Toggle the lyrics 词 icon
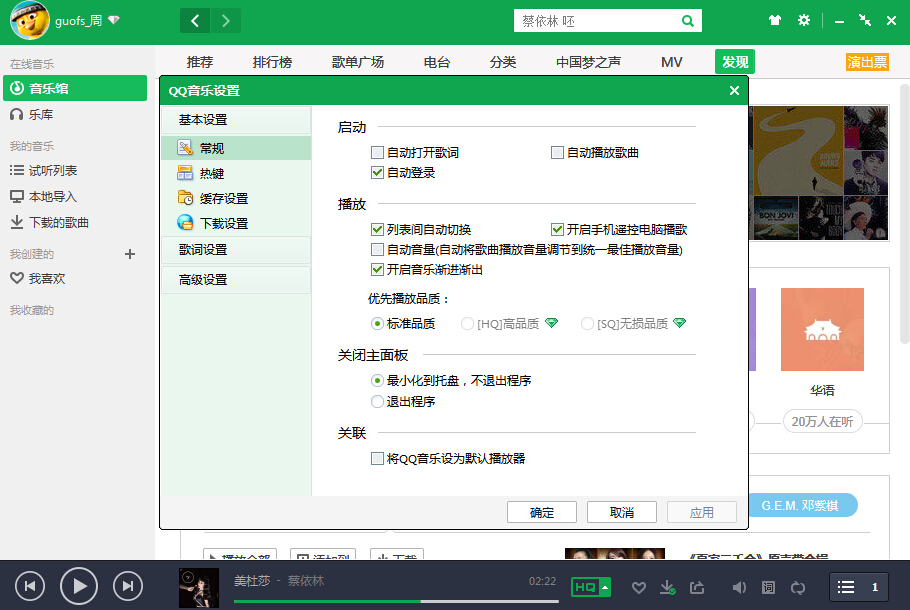This screenshot has width=910, height=610. [x=768, y=587]
